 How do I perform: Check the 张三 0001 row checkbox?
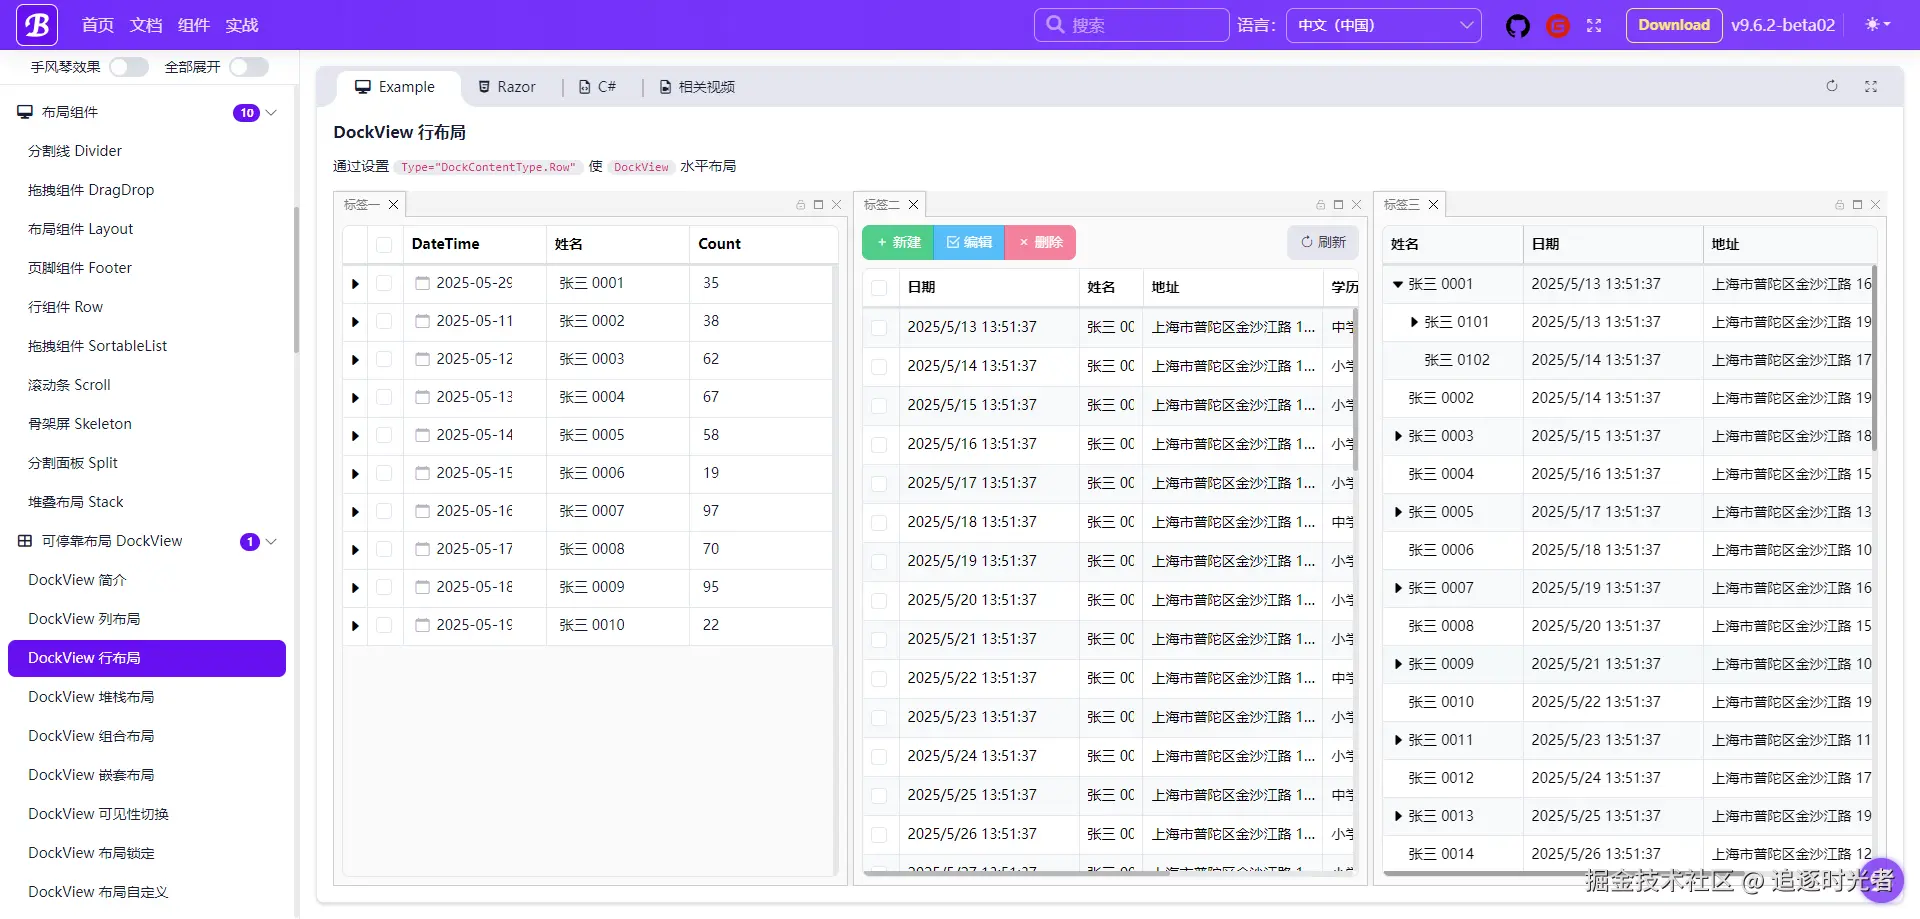point(384,284)
